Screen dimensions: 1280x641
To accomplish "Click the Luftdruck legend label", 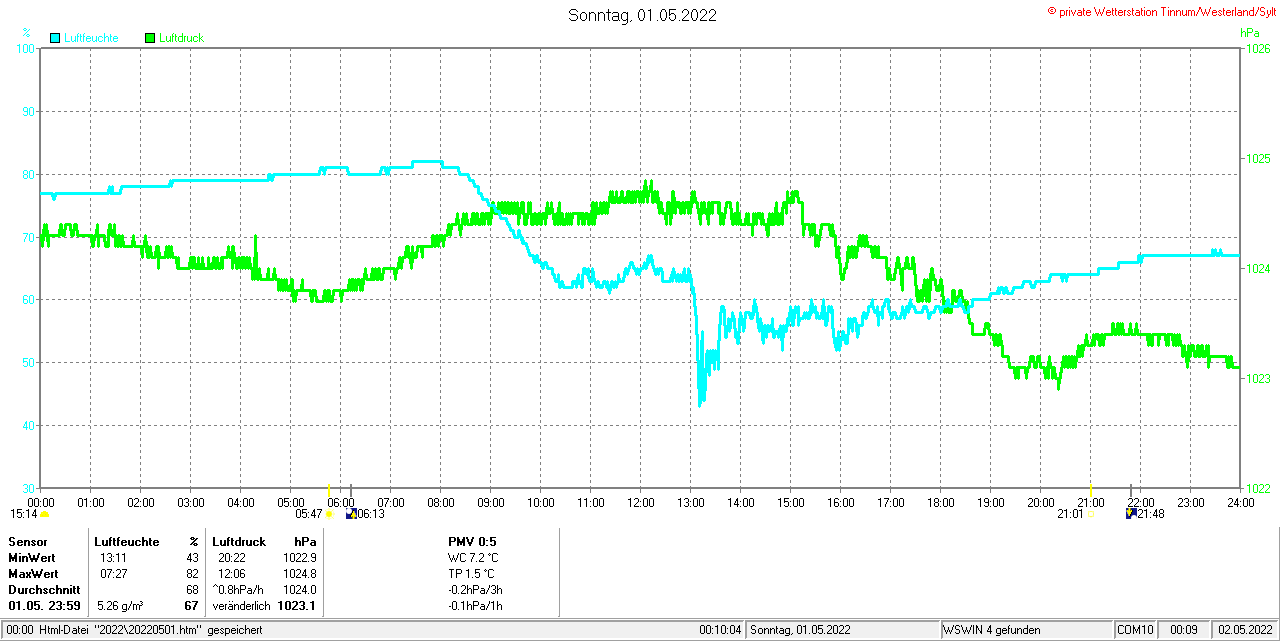I will pos(182,38).
